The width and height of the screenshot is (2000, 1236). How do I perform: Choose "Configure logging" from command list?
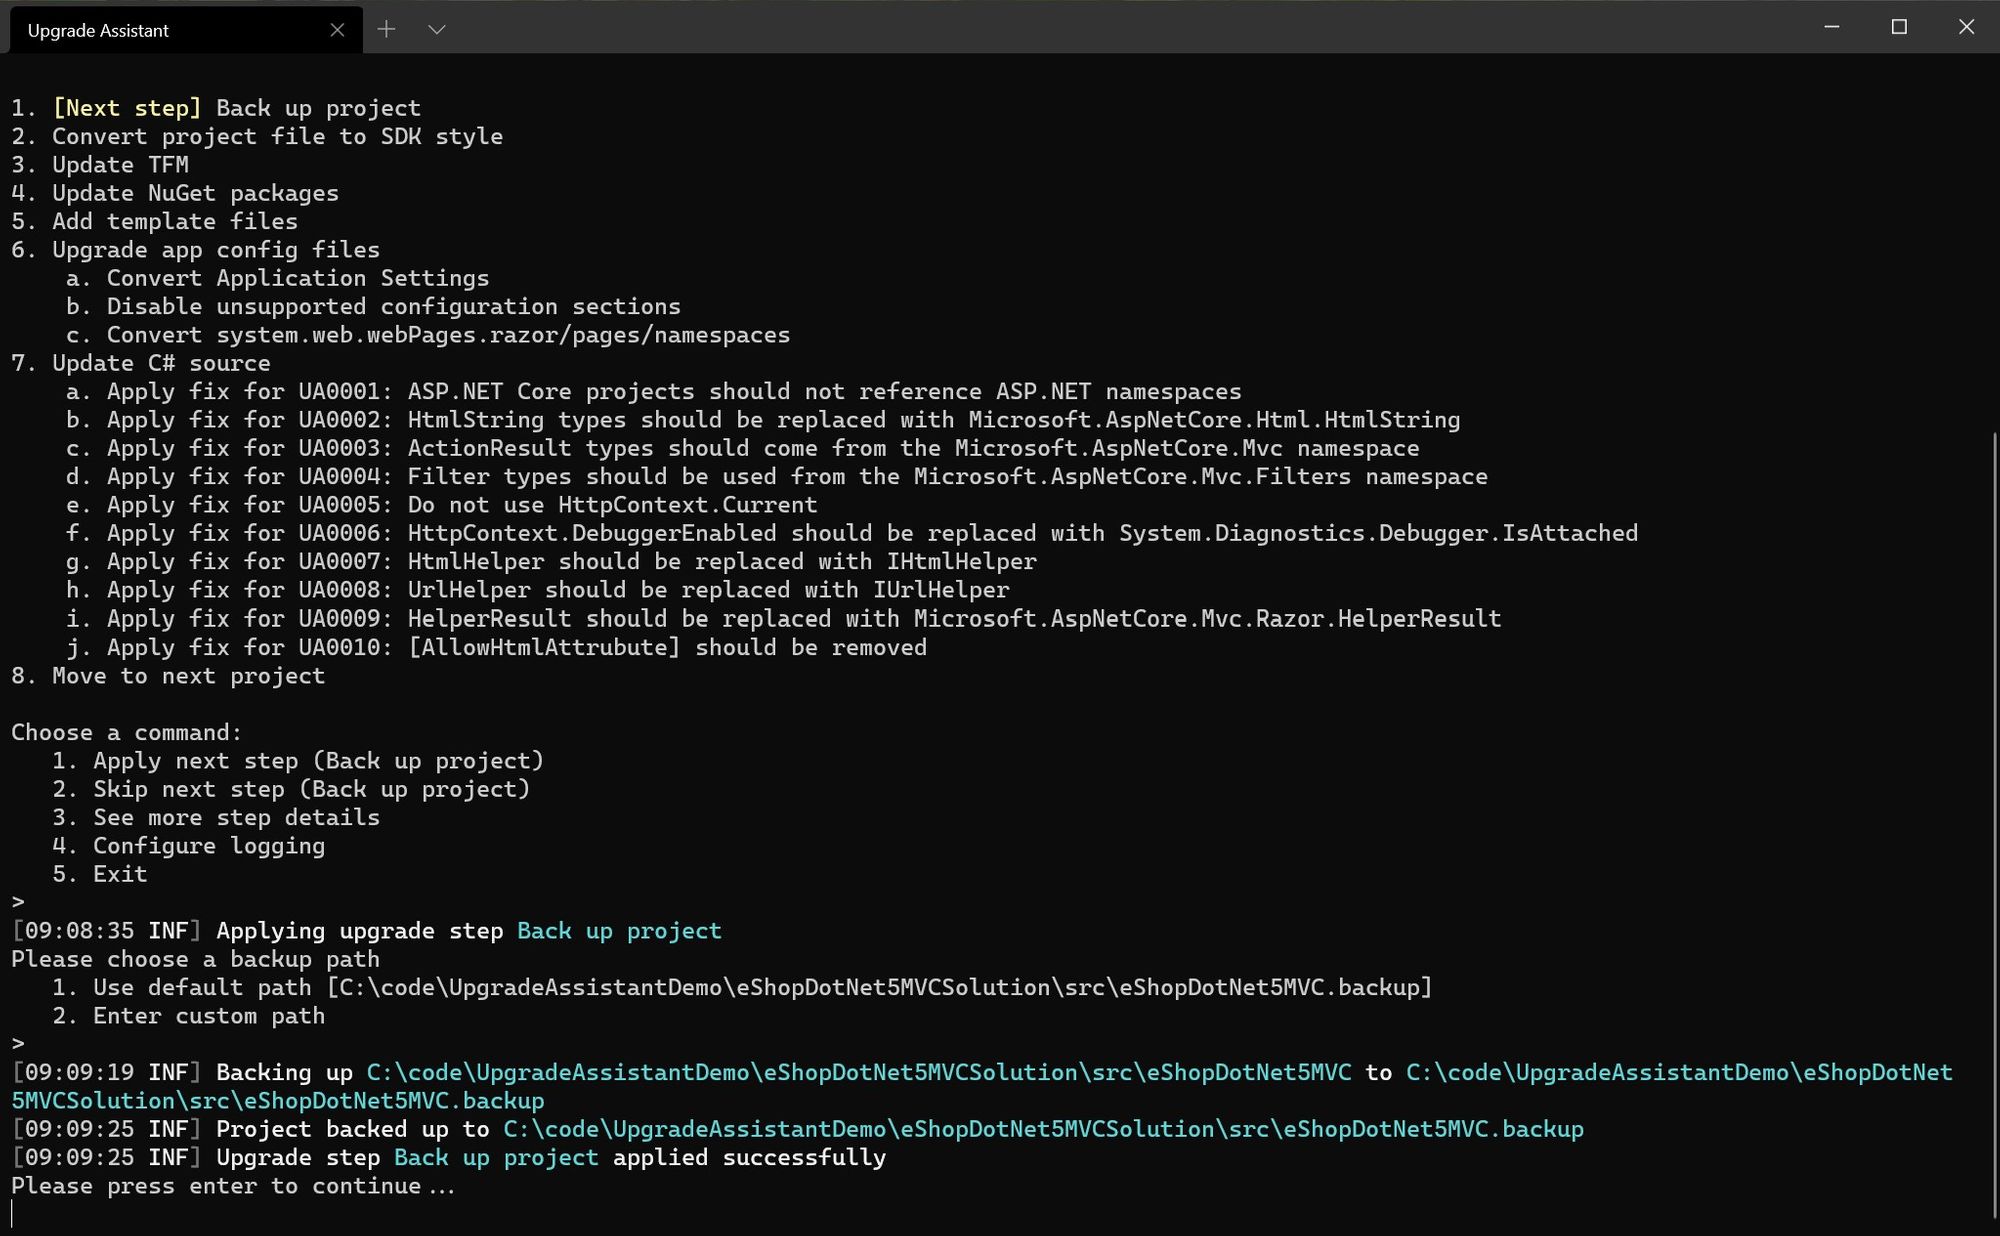[209, 845]
